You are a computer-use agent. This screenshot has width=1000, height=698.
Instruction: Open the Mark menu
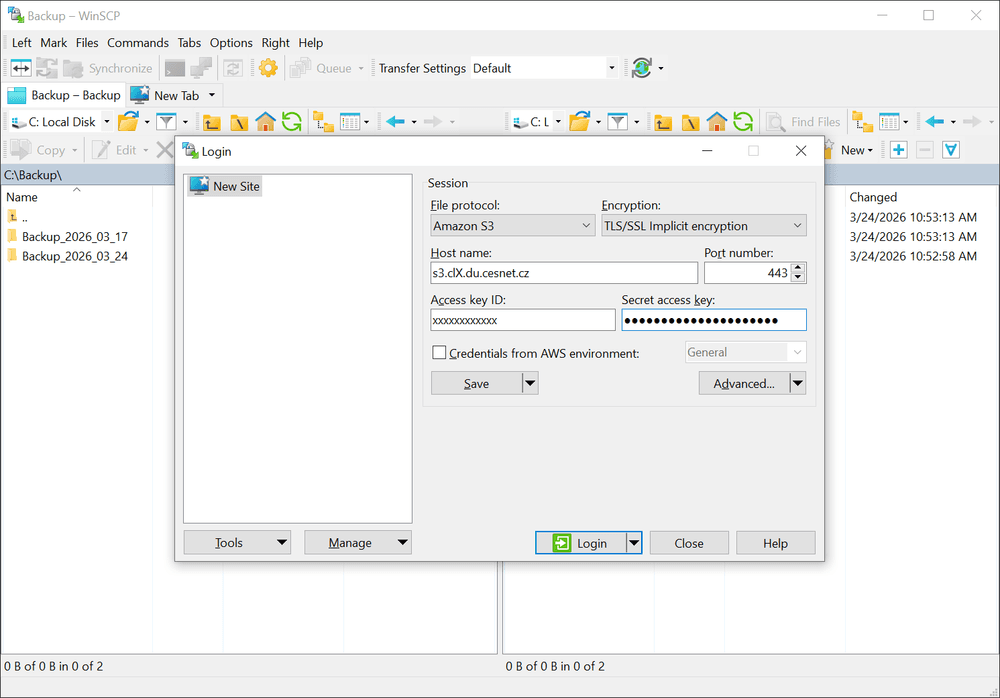54,43
